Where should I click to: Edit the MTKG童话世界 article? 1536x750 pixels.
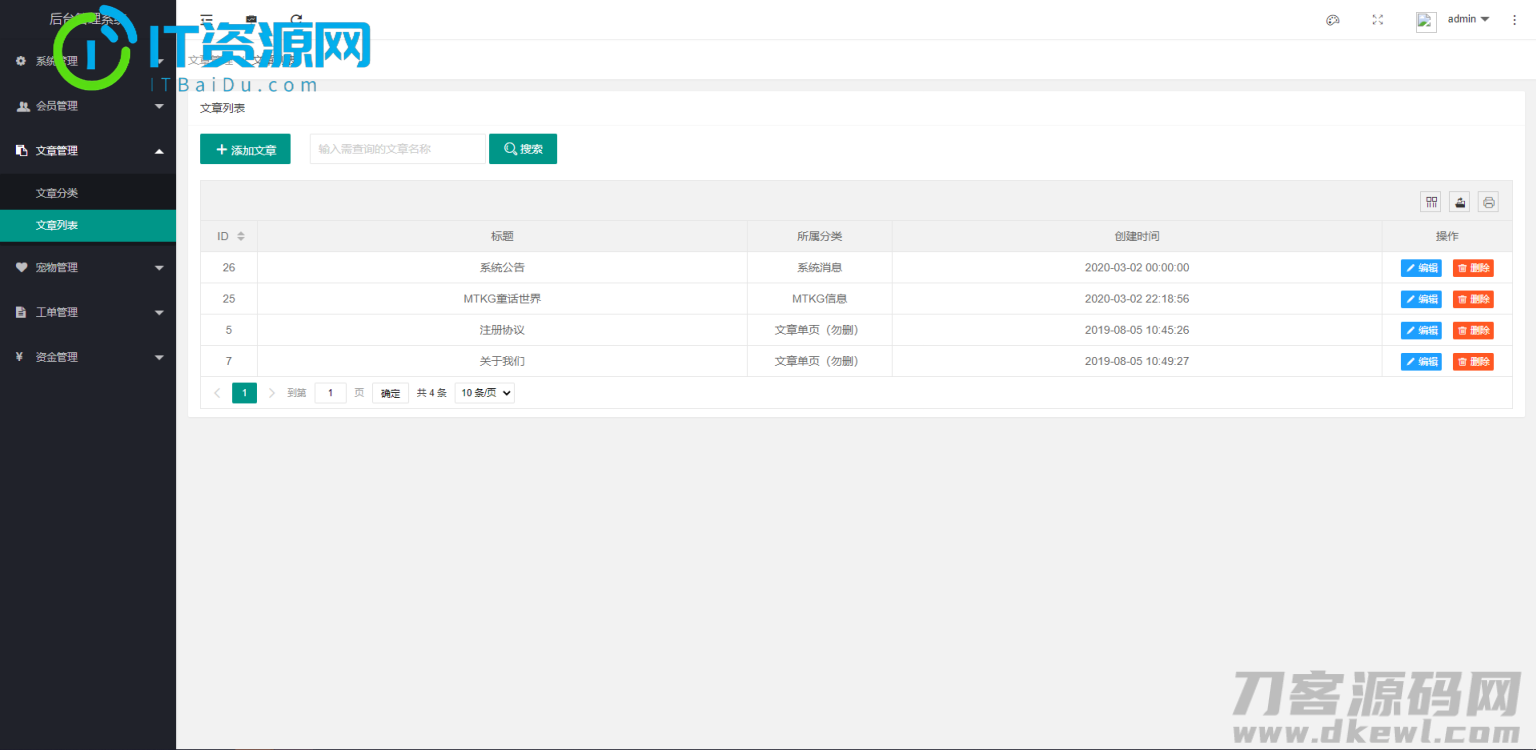[x=1421, y=299]
